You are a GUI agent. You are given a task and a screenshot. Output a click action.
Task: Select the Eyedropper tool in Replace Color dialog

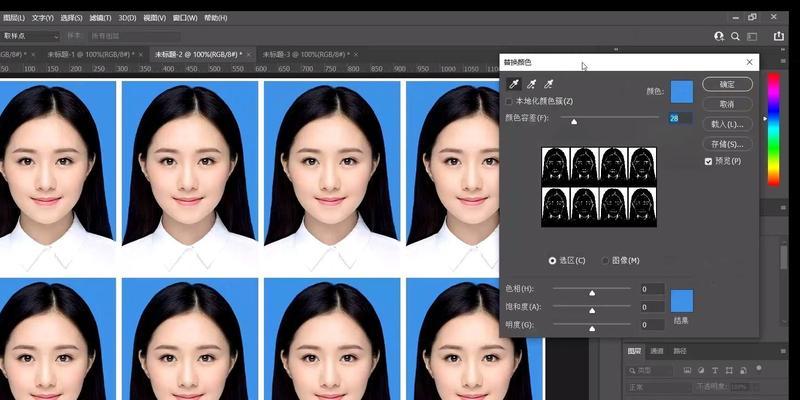click(x=514, y=84)
